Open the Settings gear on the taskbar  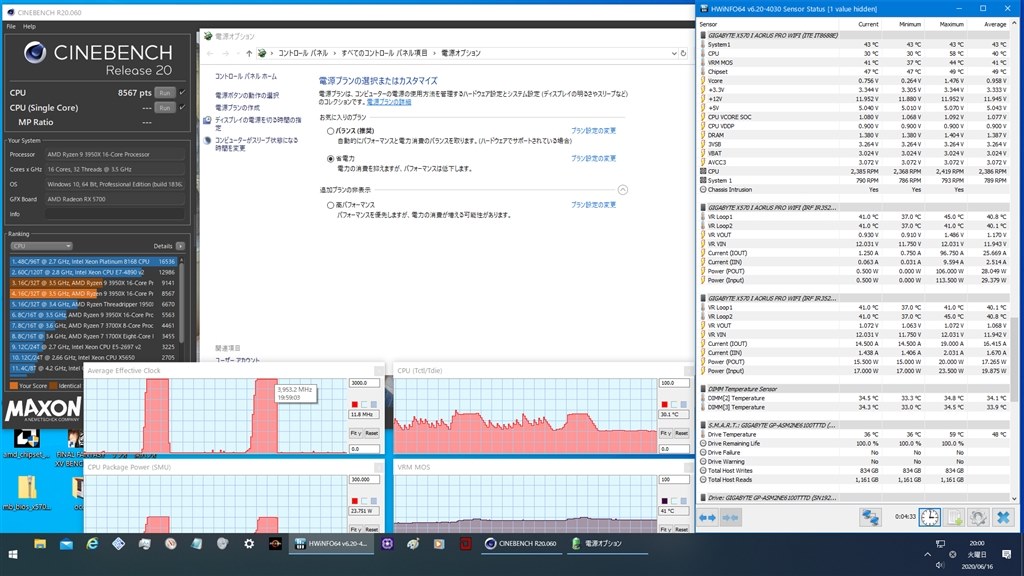[249, 543]
